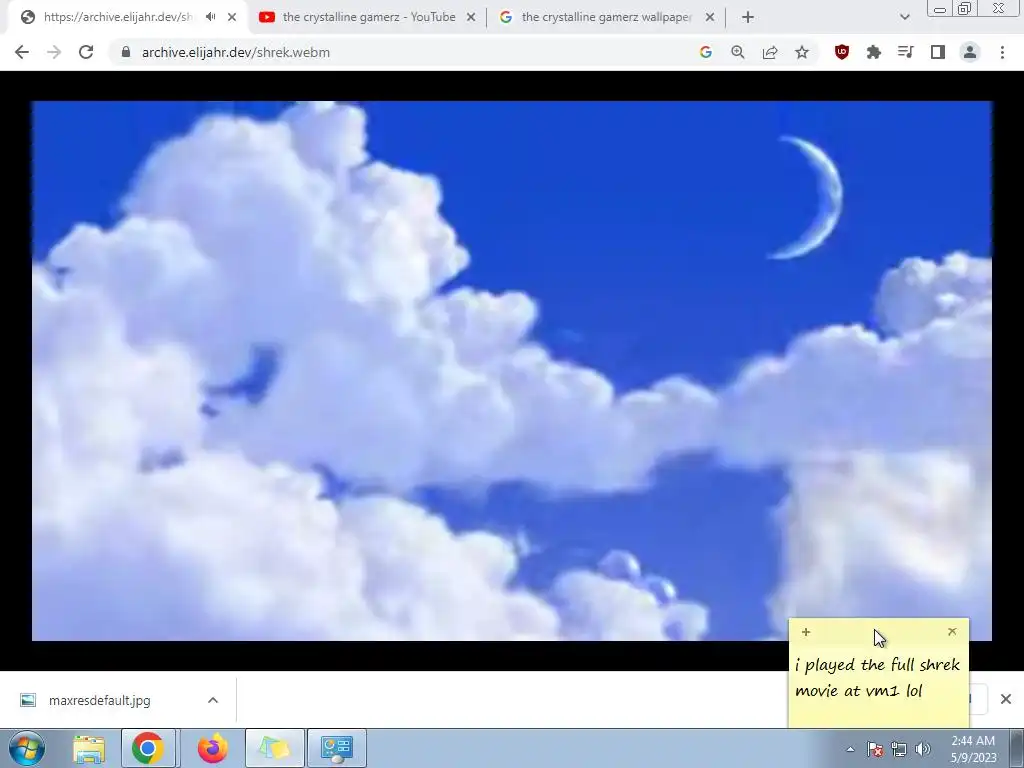Open the Chrome three-dot menu
Image resolution: width=1024 pixels, height=768 pixels.
pyautogui.click(x=1002, y=52)
